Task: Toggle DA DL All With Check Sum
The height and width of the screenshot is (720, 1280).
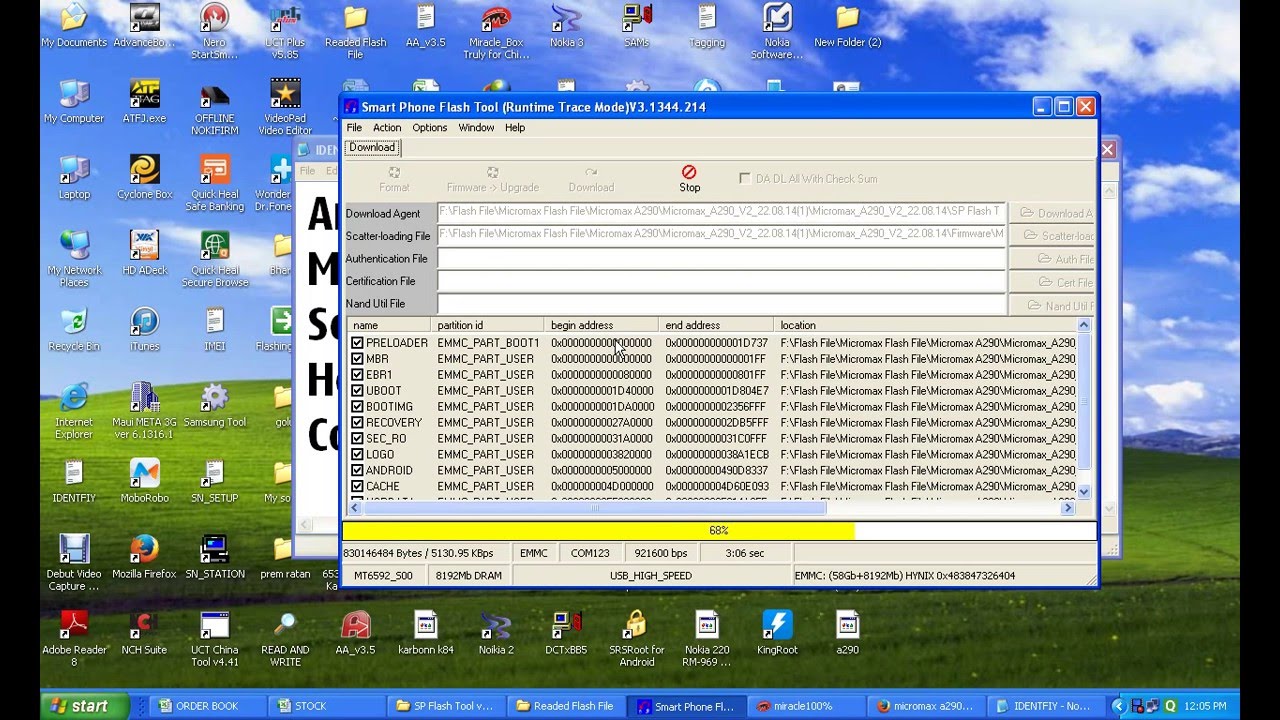Action: (745, 179)
